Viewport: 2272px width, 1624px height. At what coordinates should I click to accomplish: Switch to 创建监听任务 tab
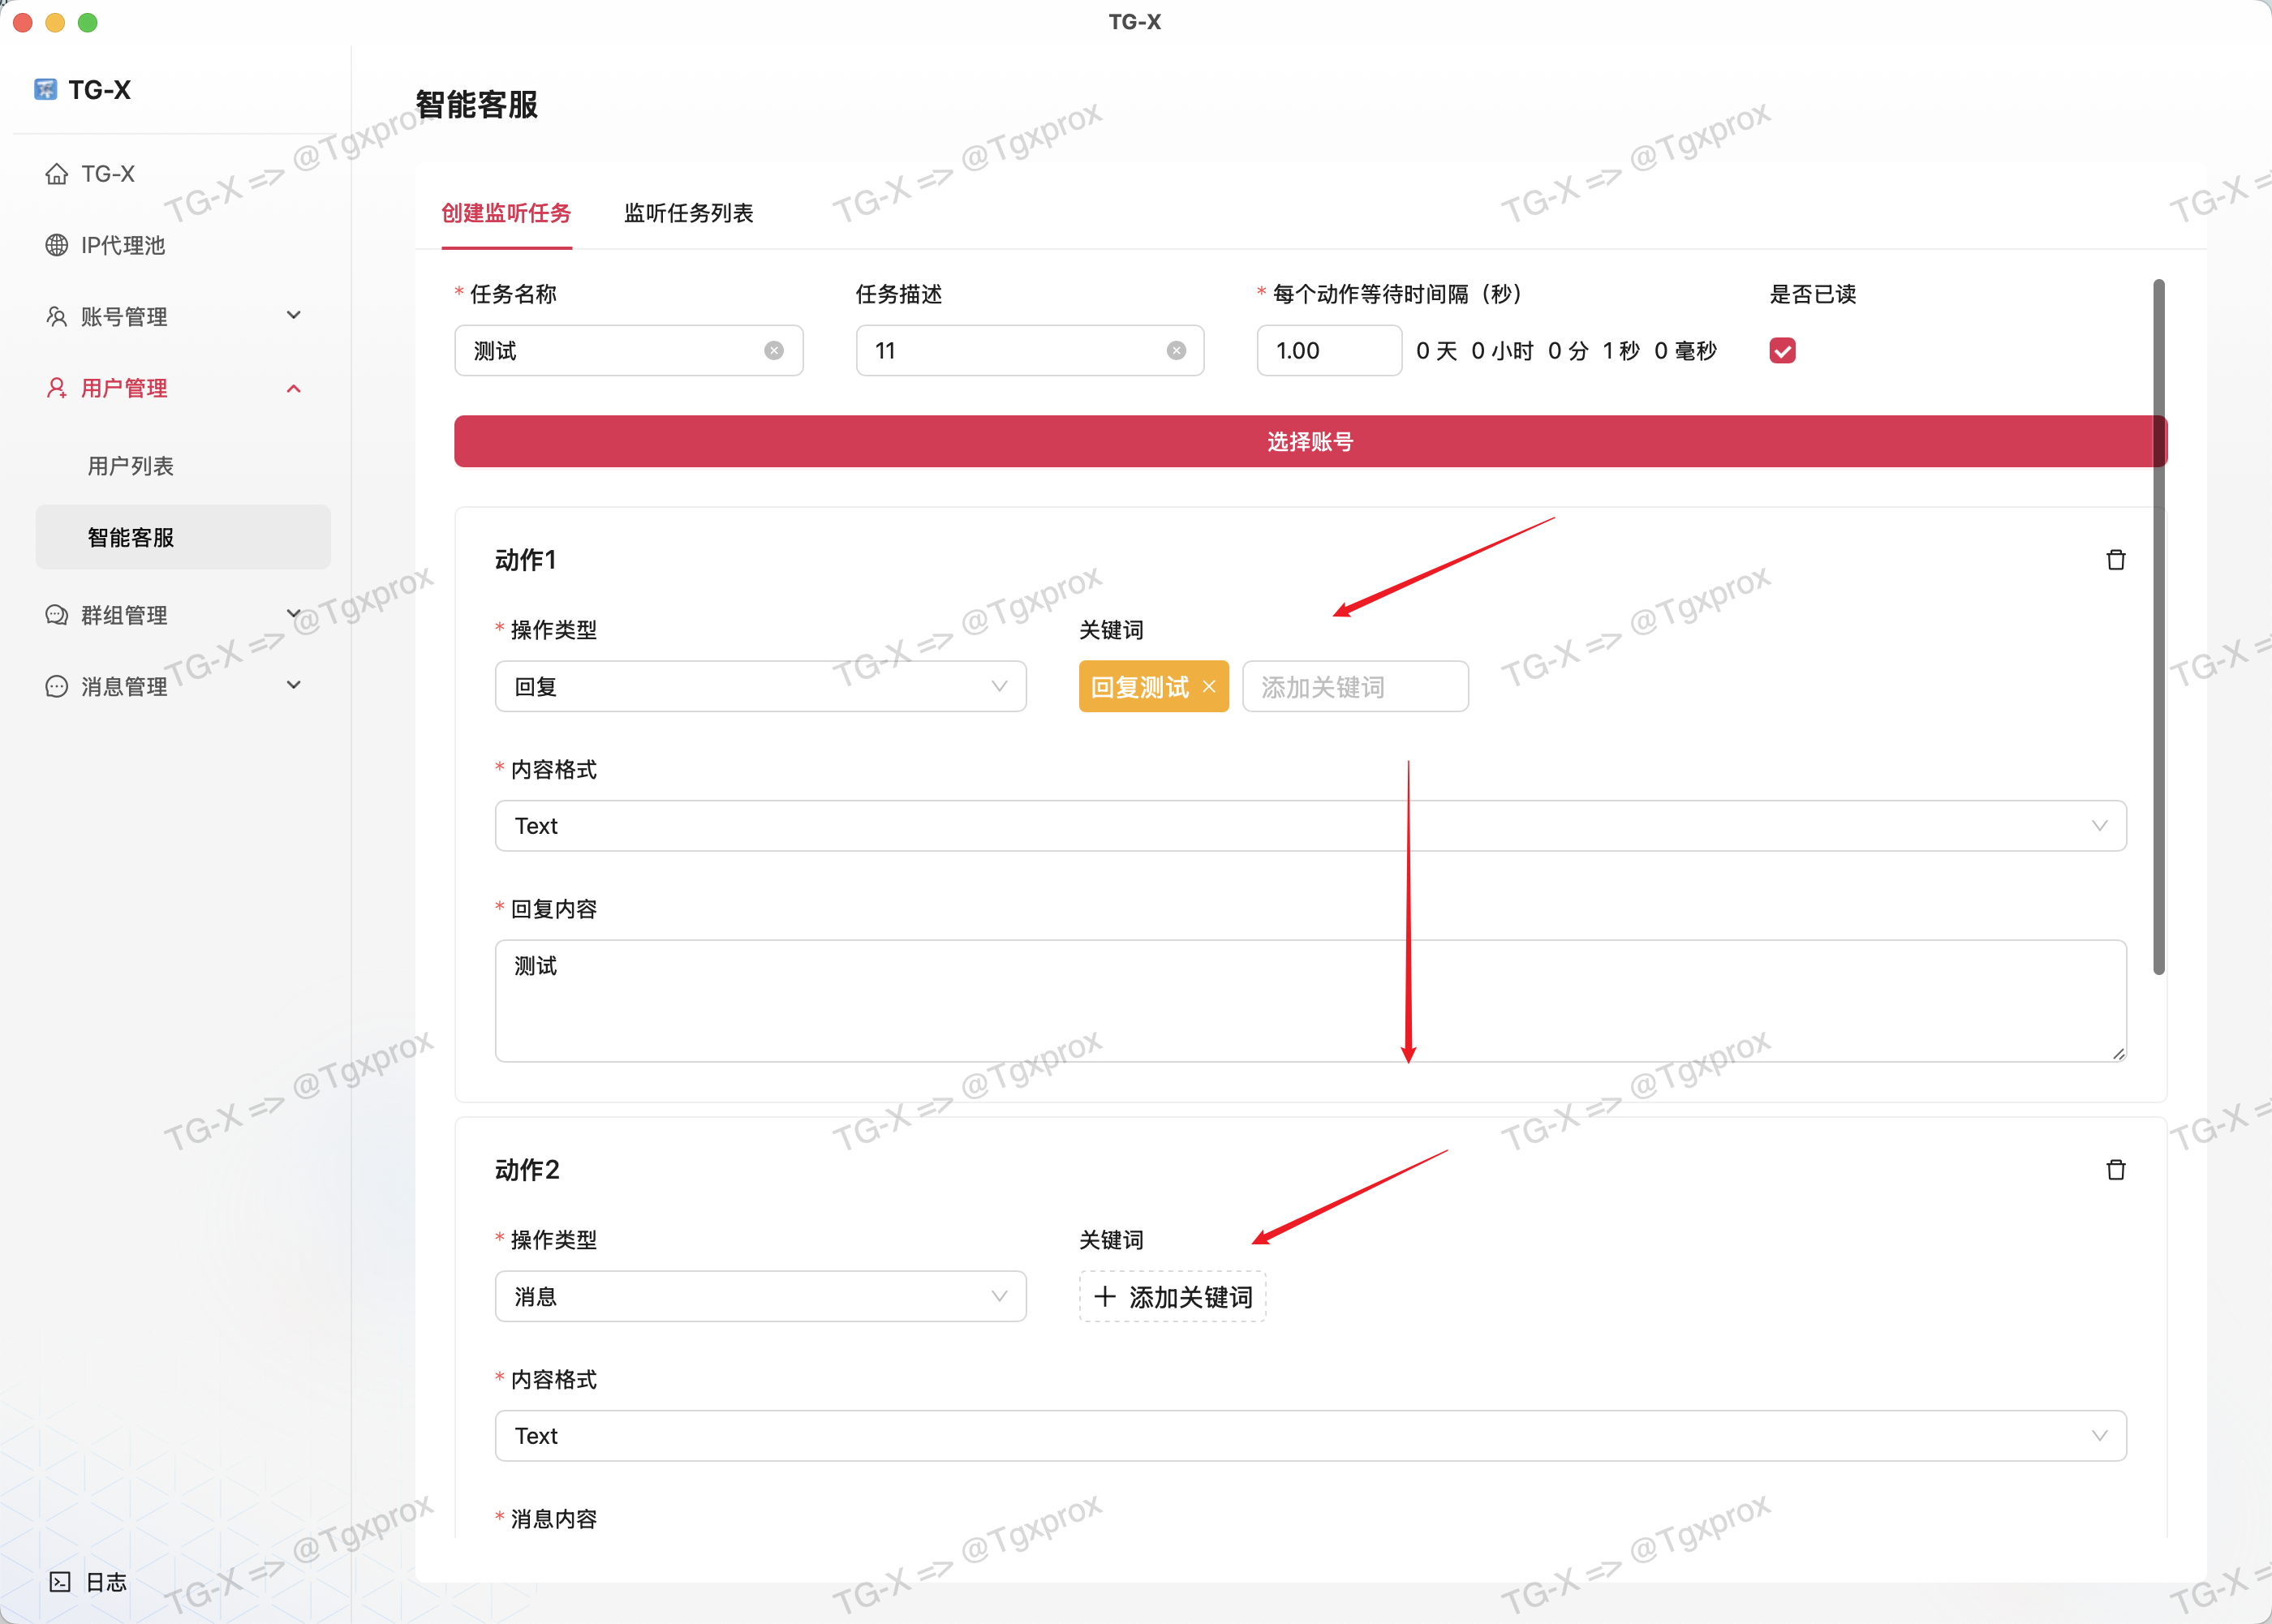click(x=506, y=213)
